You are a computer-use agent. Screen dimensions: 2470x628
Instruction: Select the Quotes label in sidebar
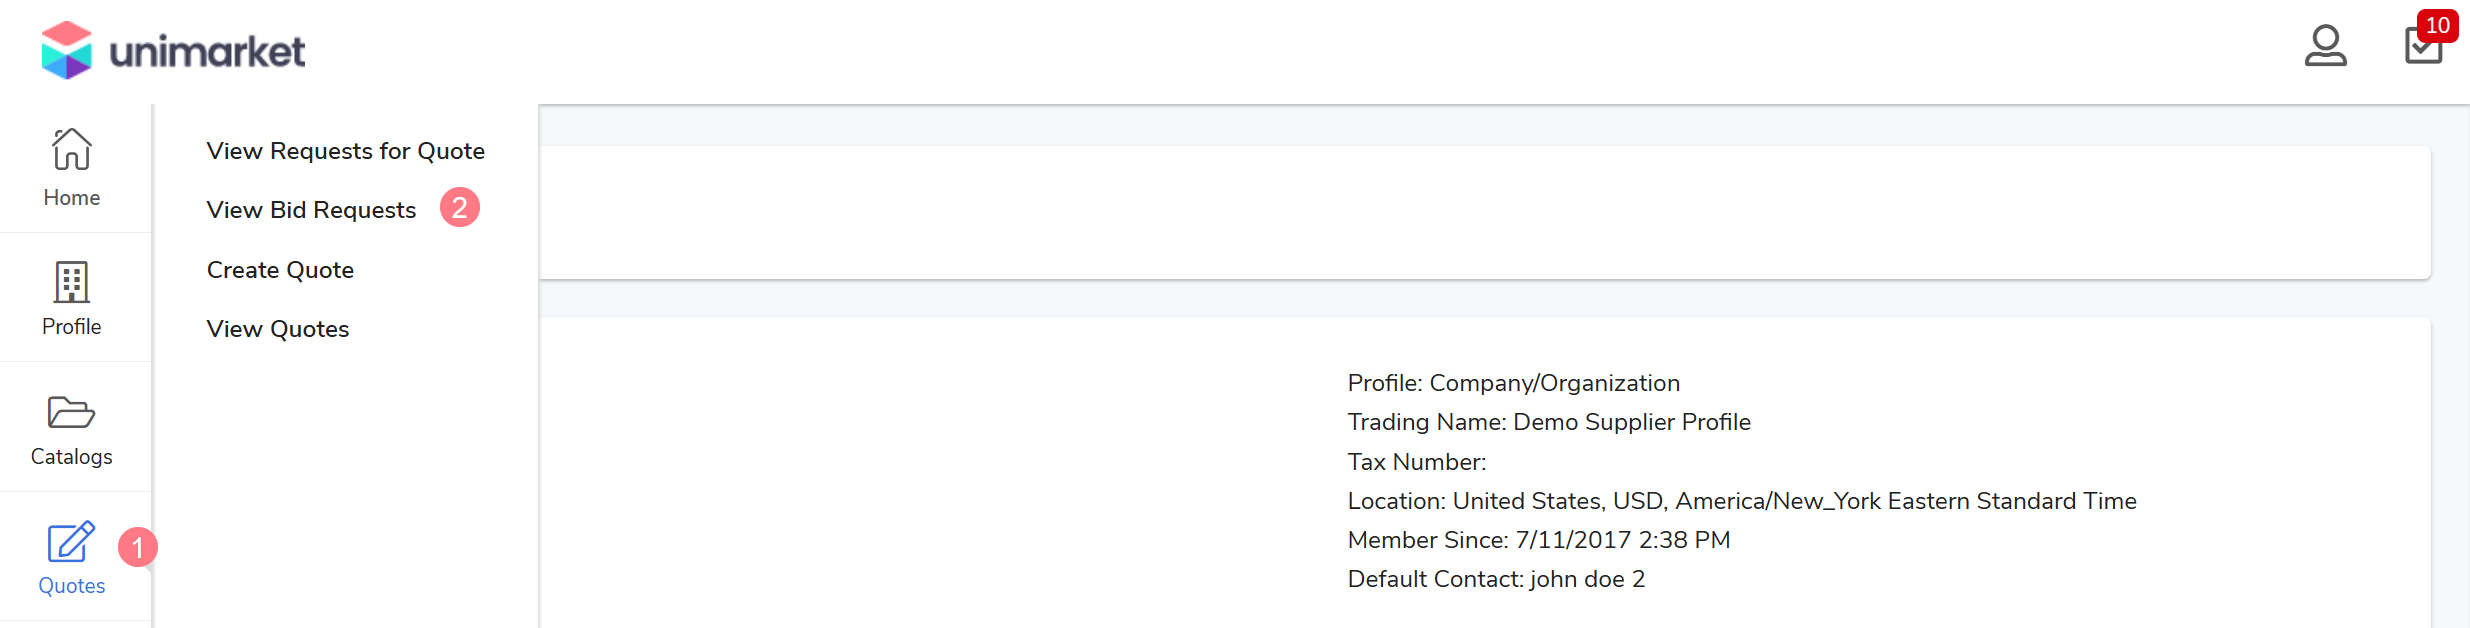pos(72,586)
